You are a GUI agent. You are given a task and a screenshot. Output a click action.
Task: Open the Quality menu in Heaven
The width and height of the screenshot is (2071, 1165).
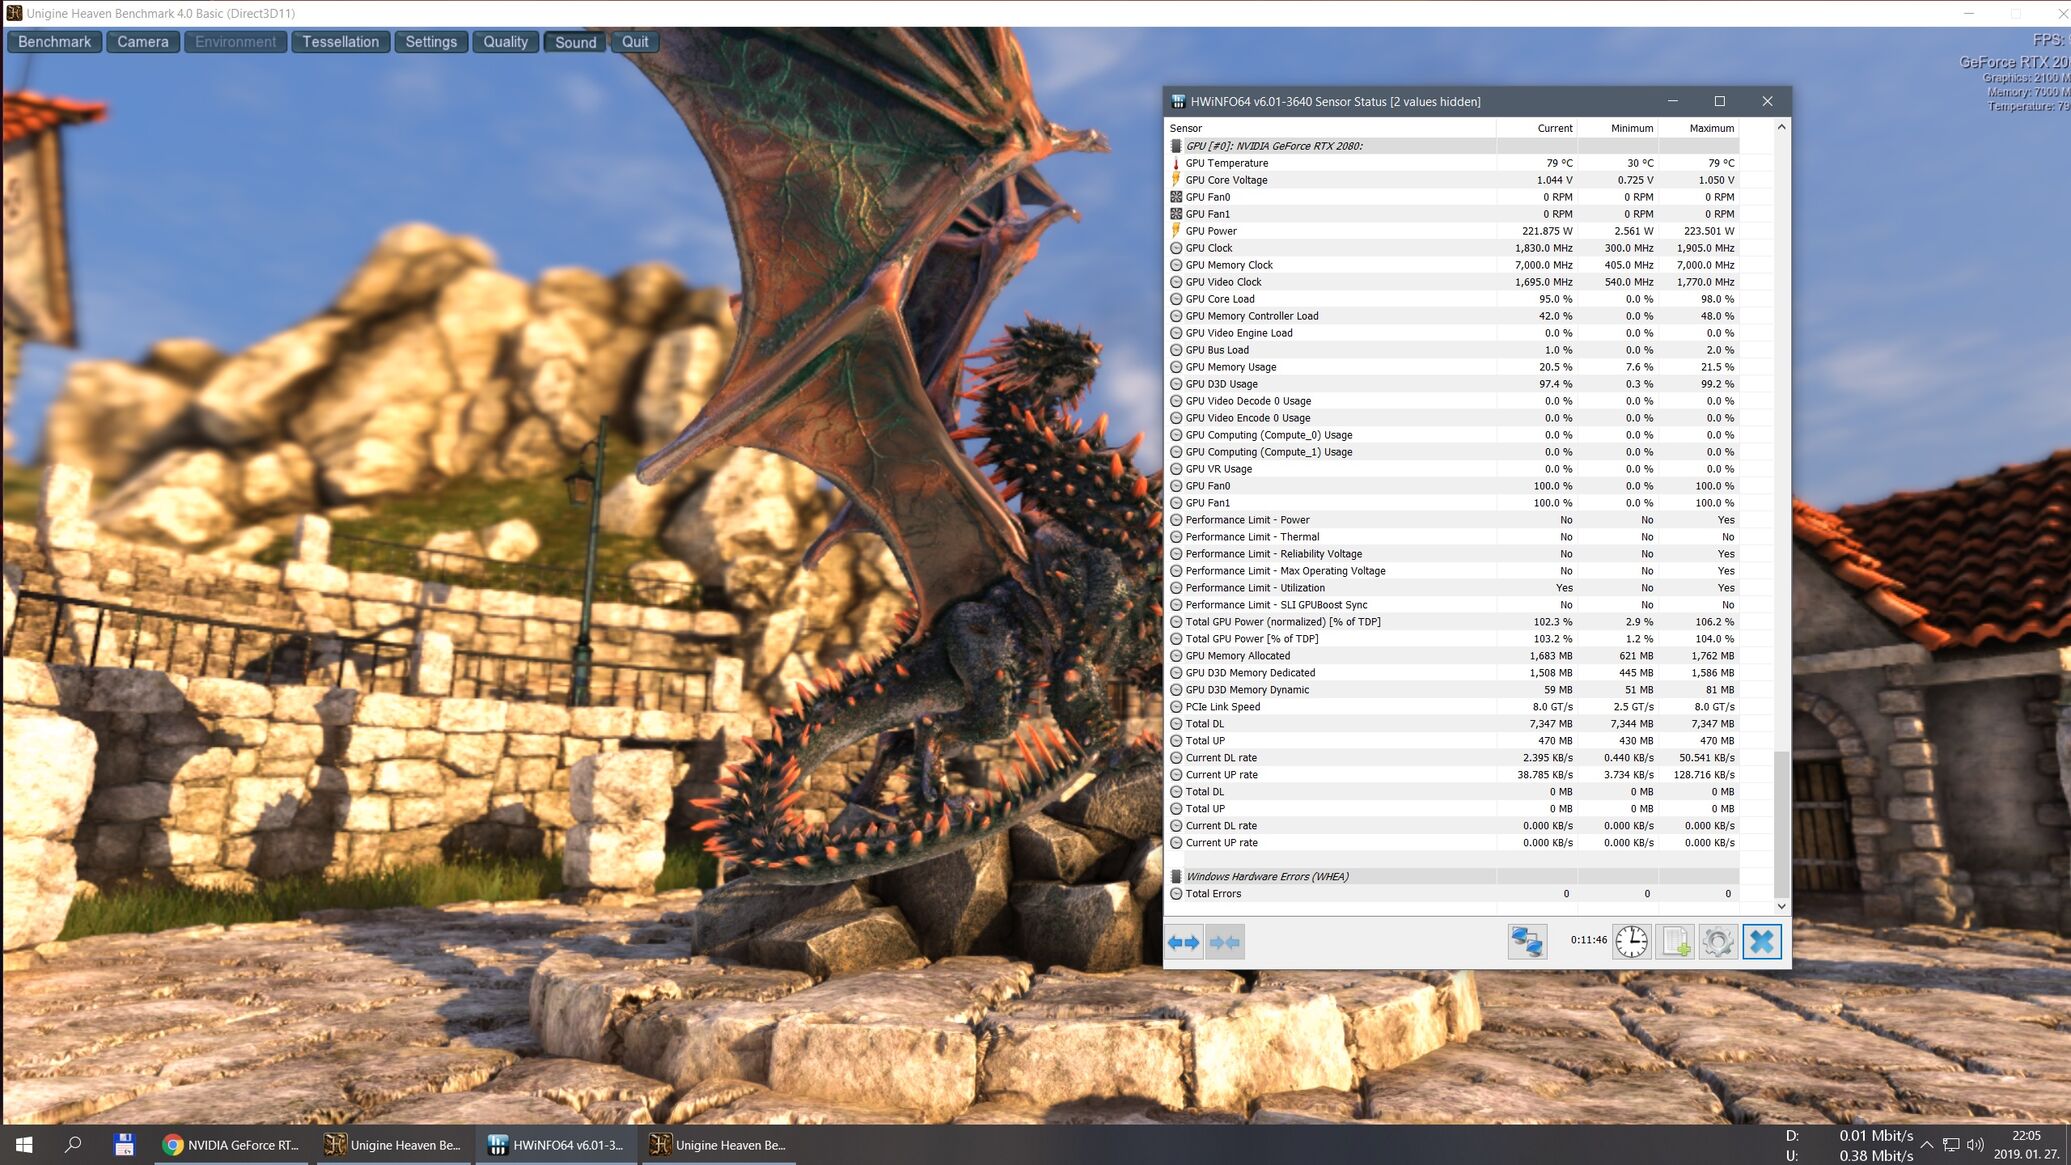(x=505, y=42)
